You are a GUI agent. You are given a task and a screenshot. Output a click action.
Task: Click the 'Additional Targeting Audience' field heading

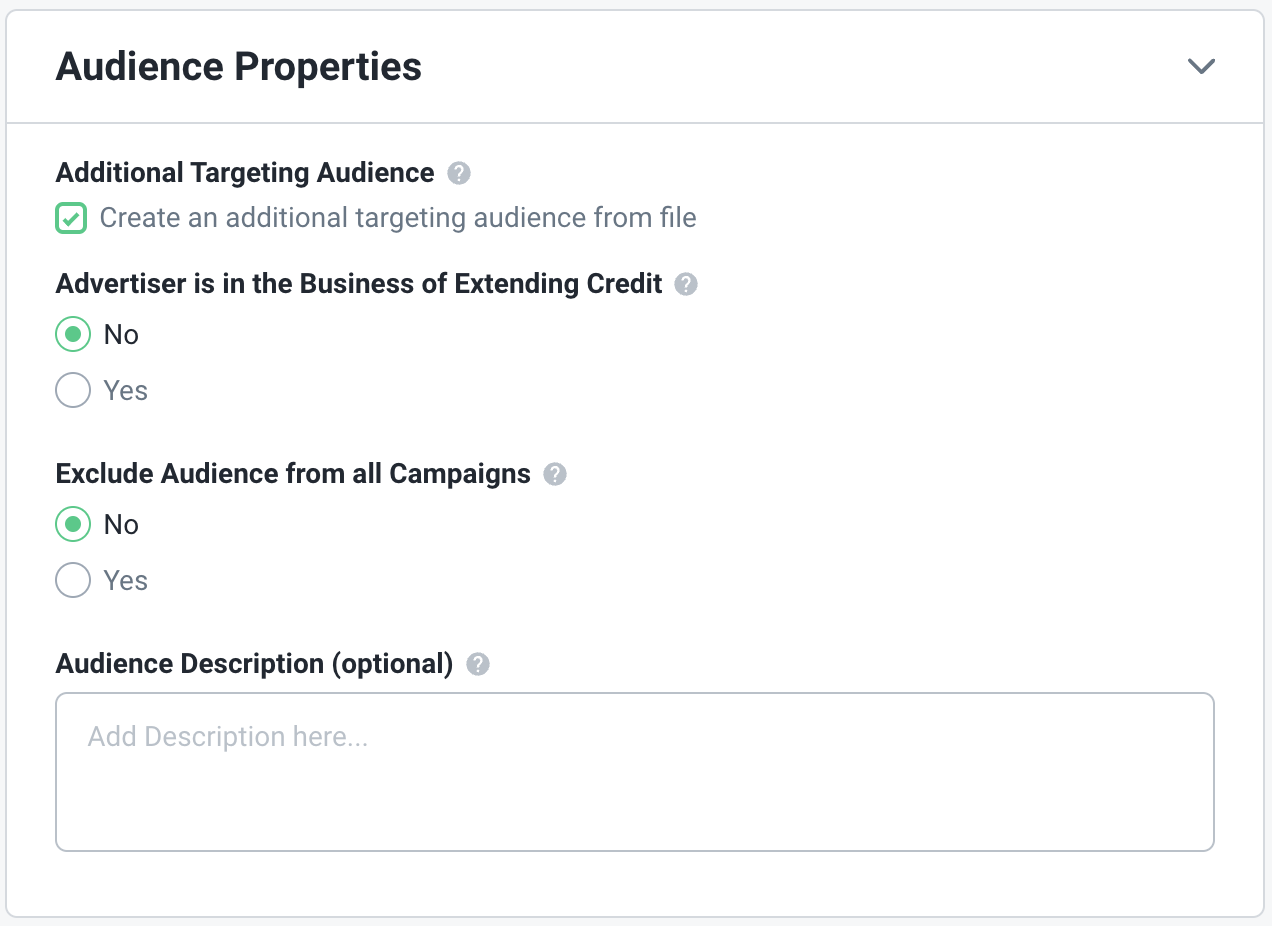click(x=245, y=173)
